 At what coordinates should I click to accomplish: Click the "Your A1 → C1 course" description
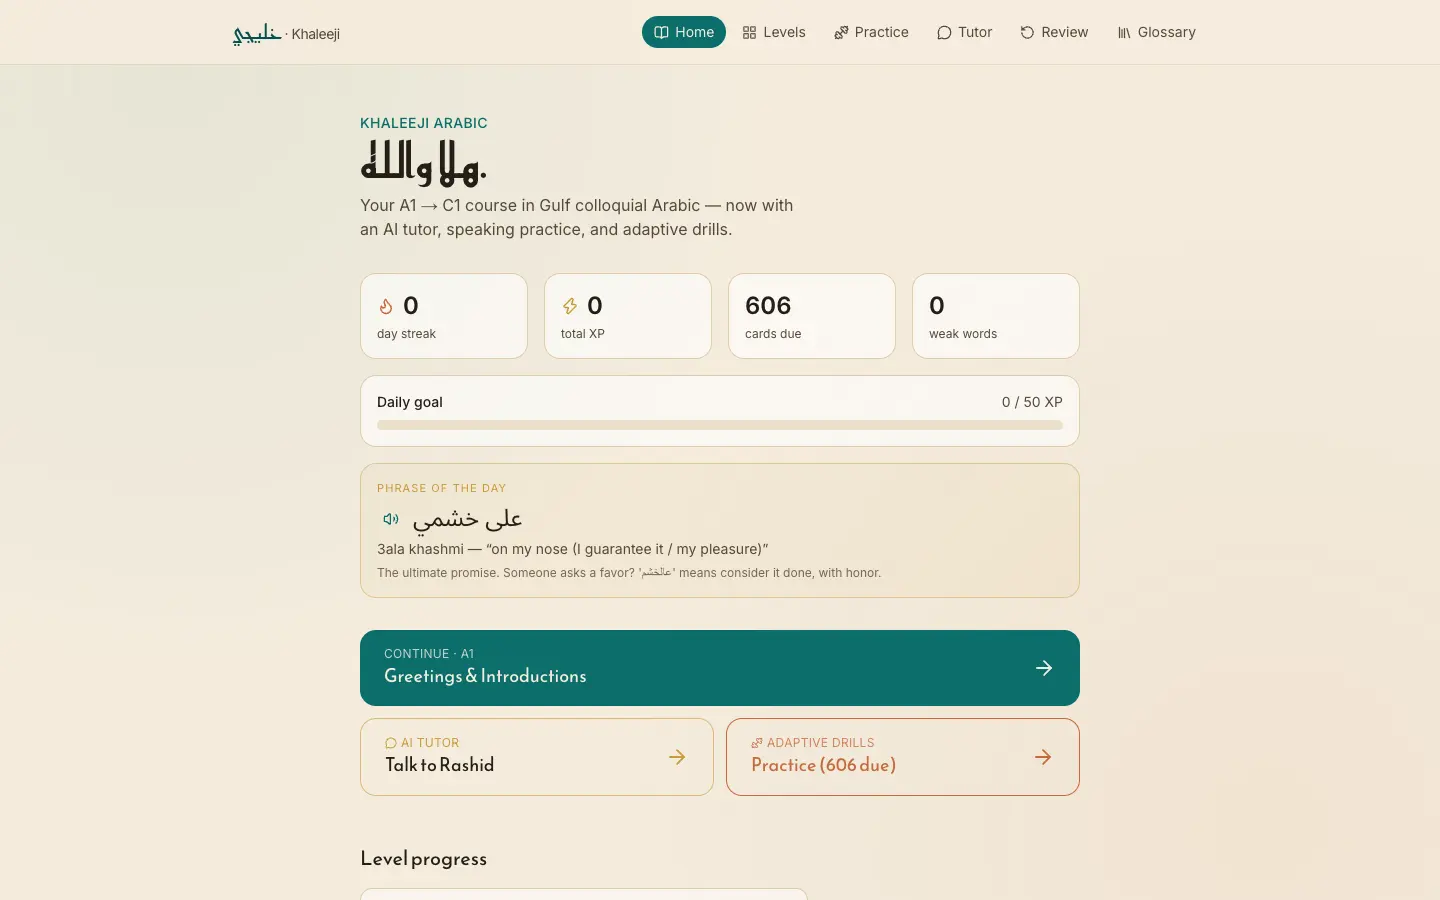click(577, 217)
